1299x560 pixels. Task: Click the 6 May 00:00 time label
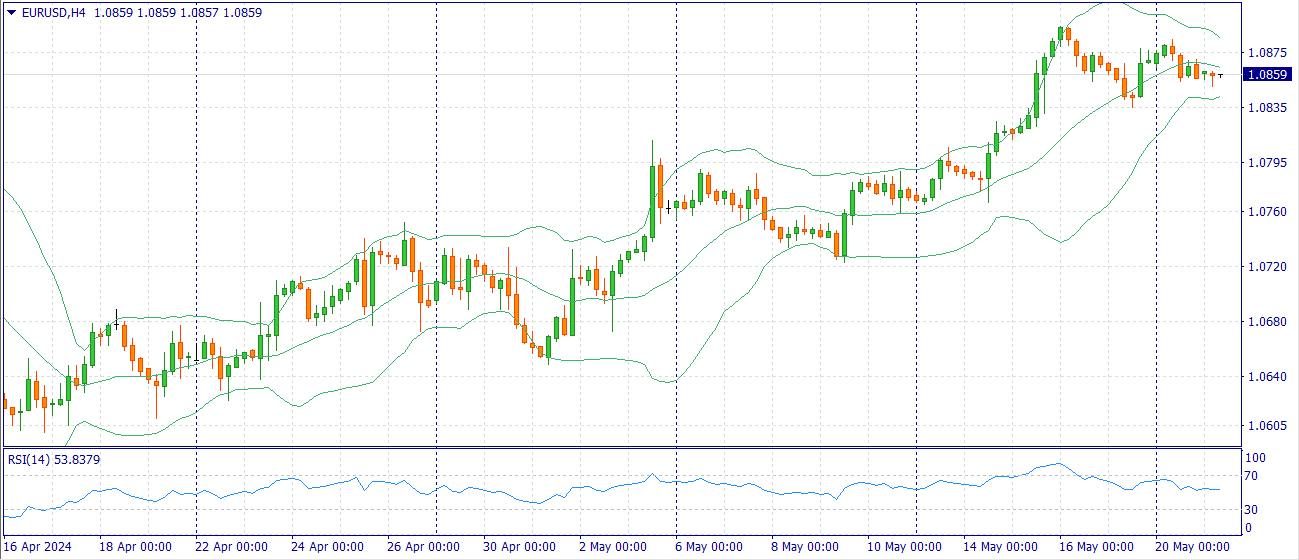coord(710,547)
